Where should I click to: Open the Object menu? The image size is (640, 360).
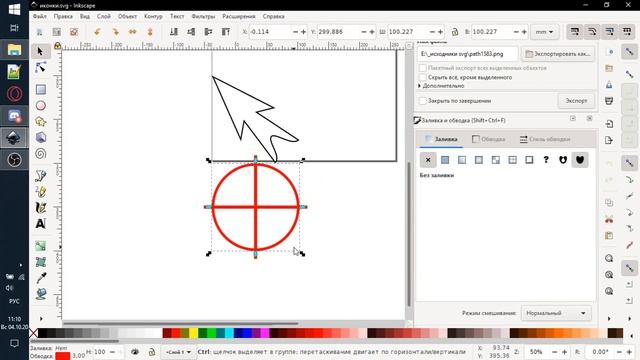click(127, 16)
